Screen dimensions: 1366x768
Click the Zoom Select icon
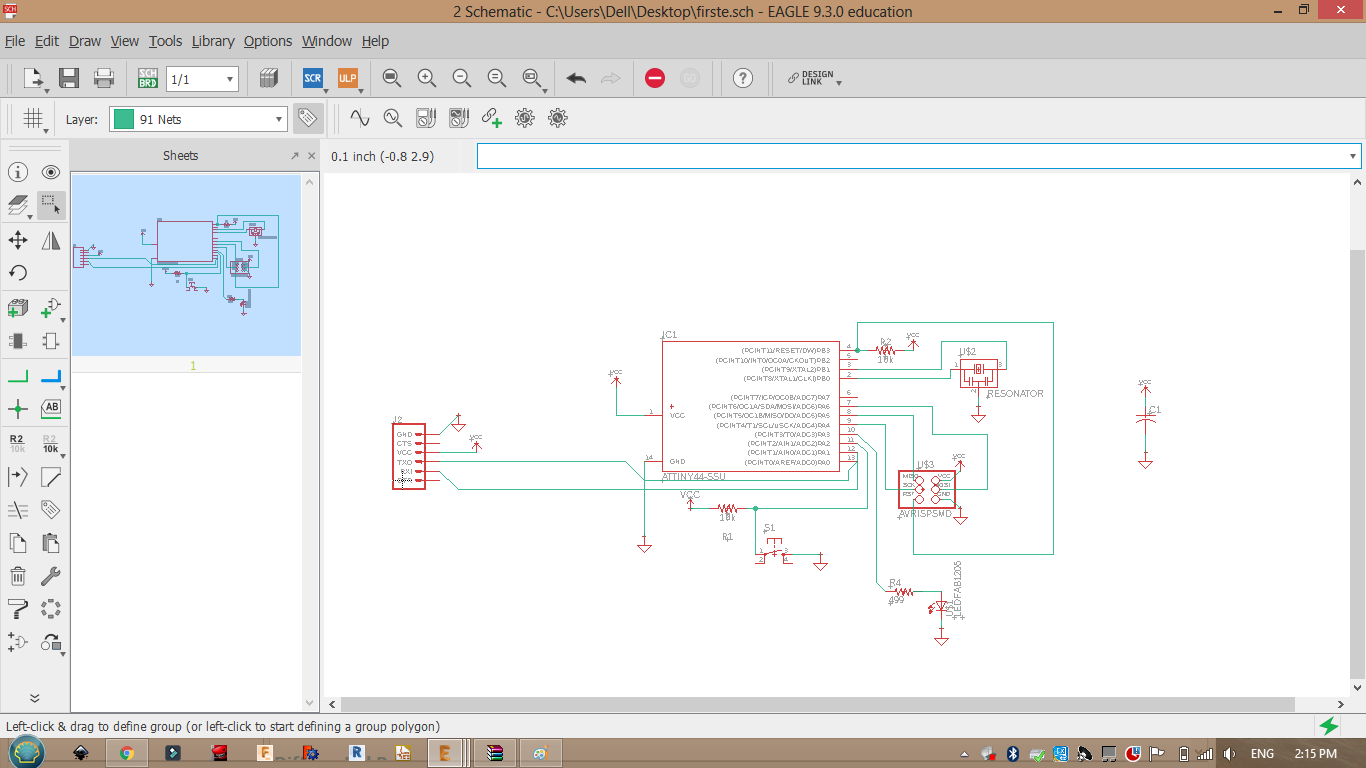pyautogui.click(x=532, y=78)
